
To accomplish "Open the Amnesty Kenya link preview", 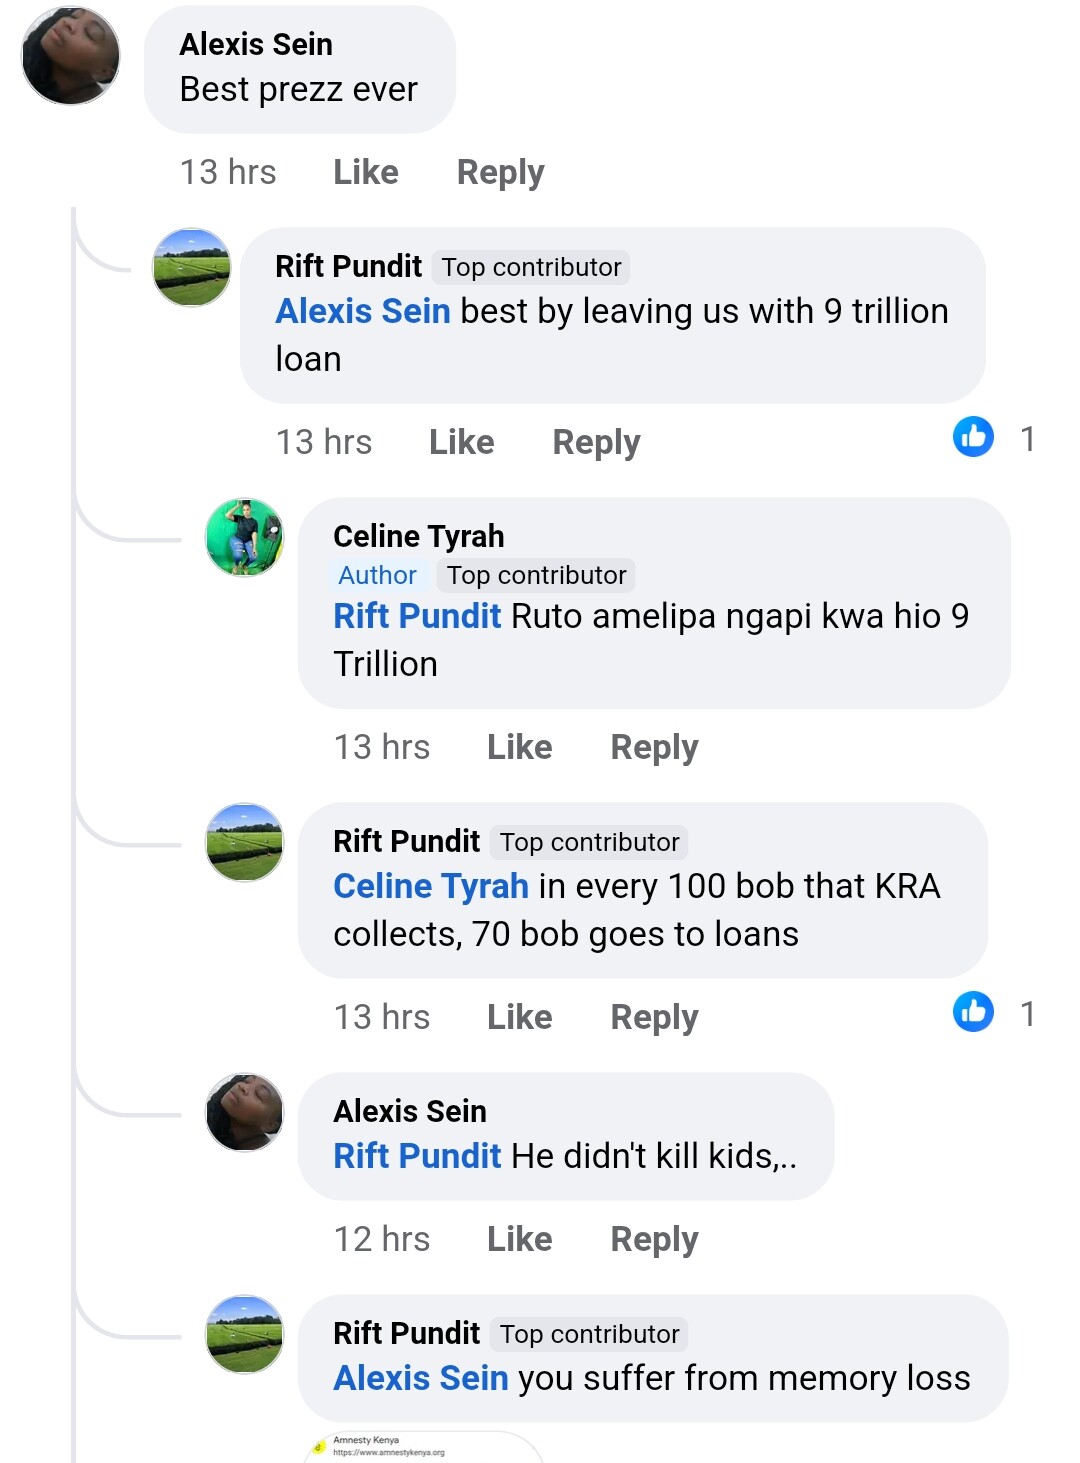I will point(420,1446).
